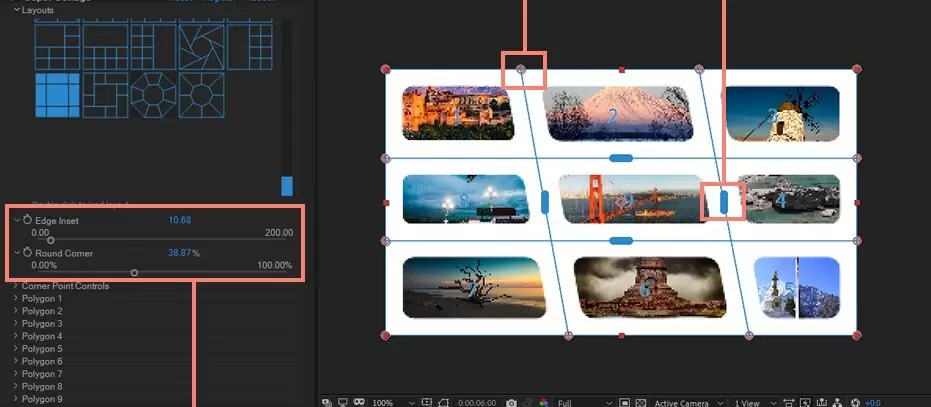Viewport: 931px width, 407px height.
Task: Expand the Polygon 1 group
Action: pos(16,298)
